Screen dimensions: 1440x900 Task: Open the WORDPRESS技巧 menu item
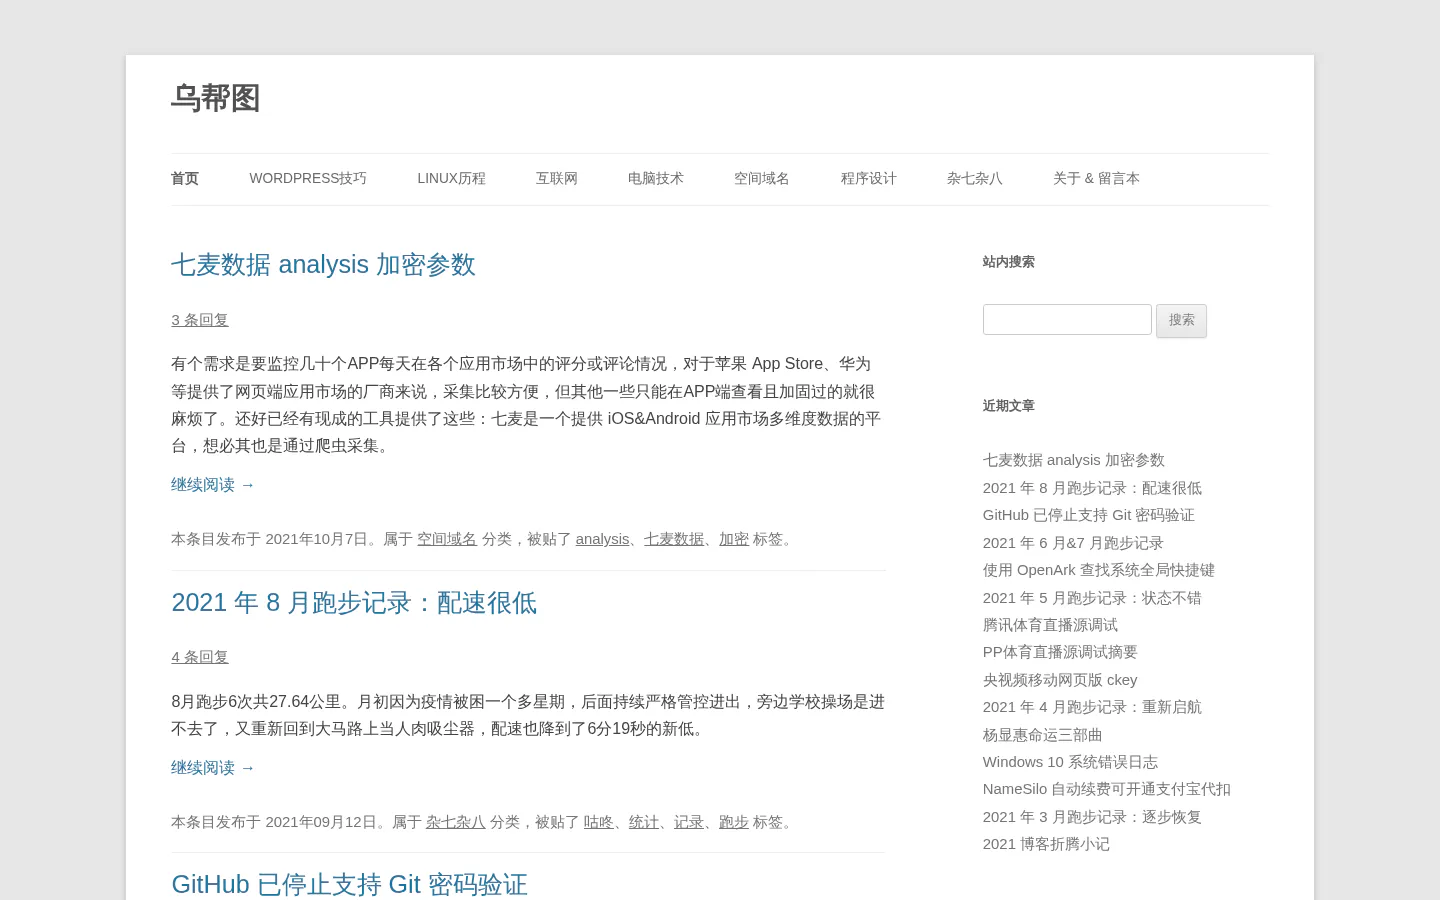[x=308, y=179]
